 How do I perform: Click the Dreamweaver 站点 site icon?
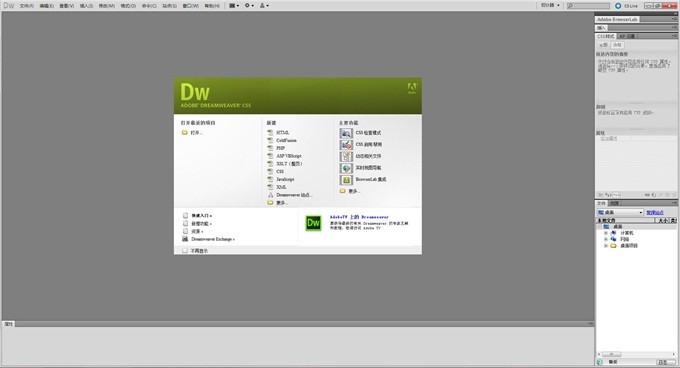tap(270, 195)
